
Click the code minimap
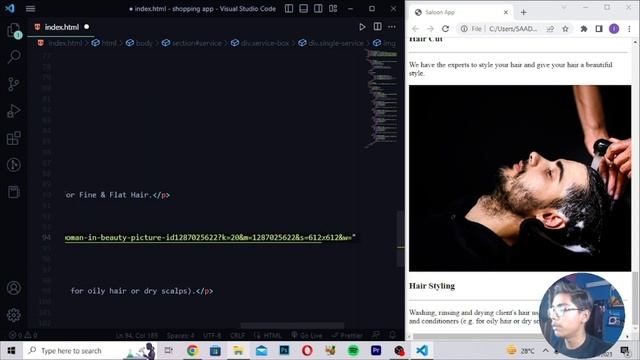point(382,98)
